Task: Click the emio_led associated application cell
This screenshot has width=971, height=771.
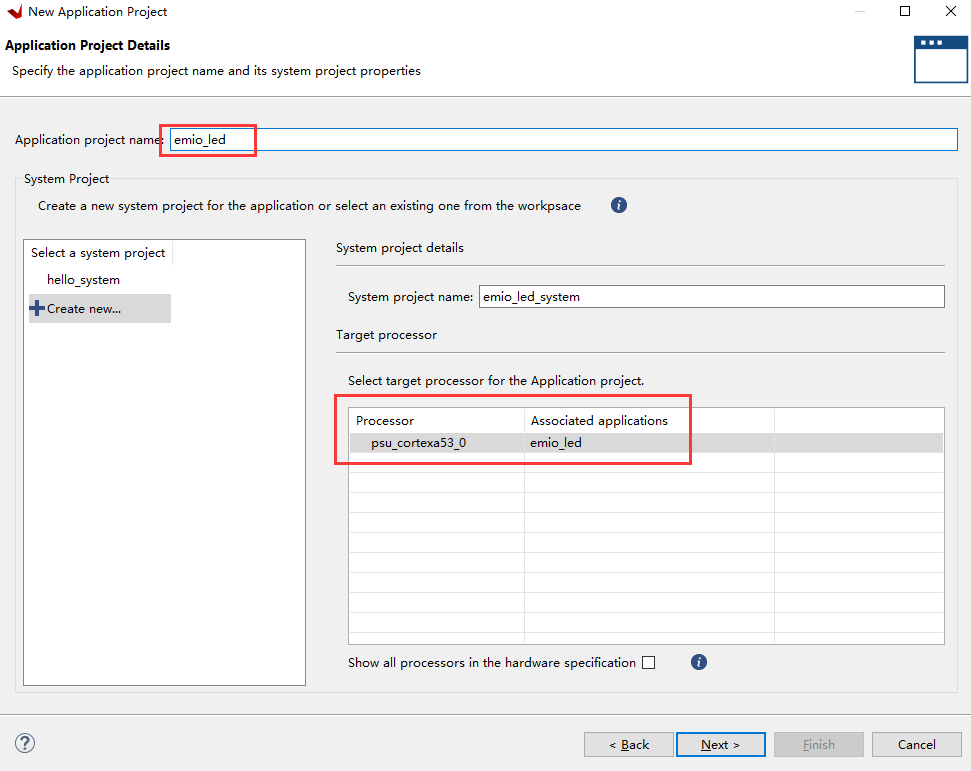Action: 556,443
